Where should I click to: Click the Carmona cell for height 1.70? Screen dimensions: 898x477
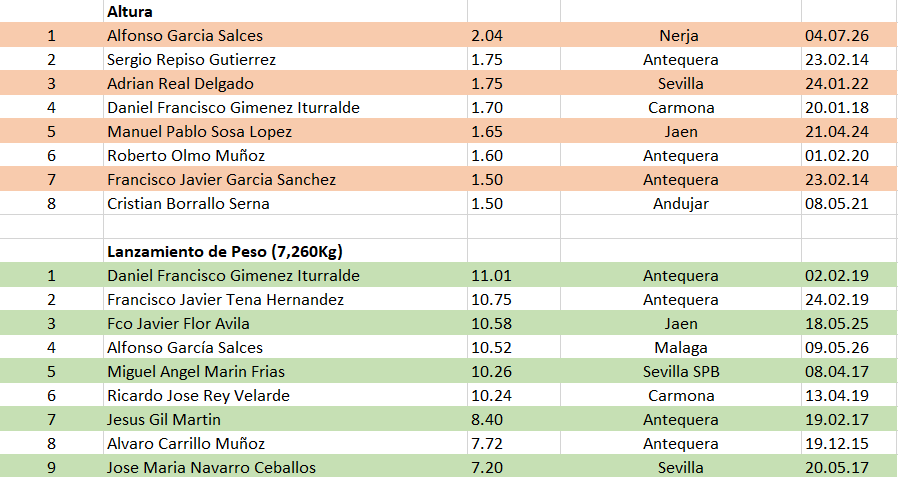(680, 107)
